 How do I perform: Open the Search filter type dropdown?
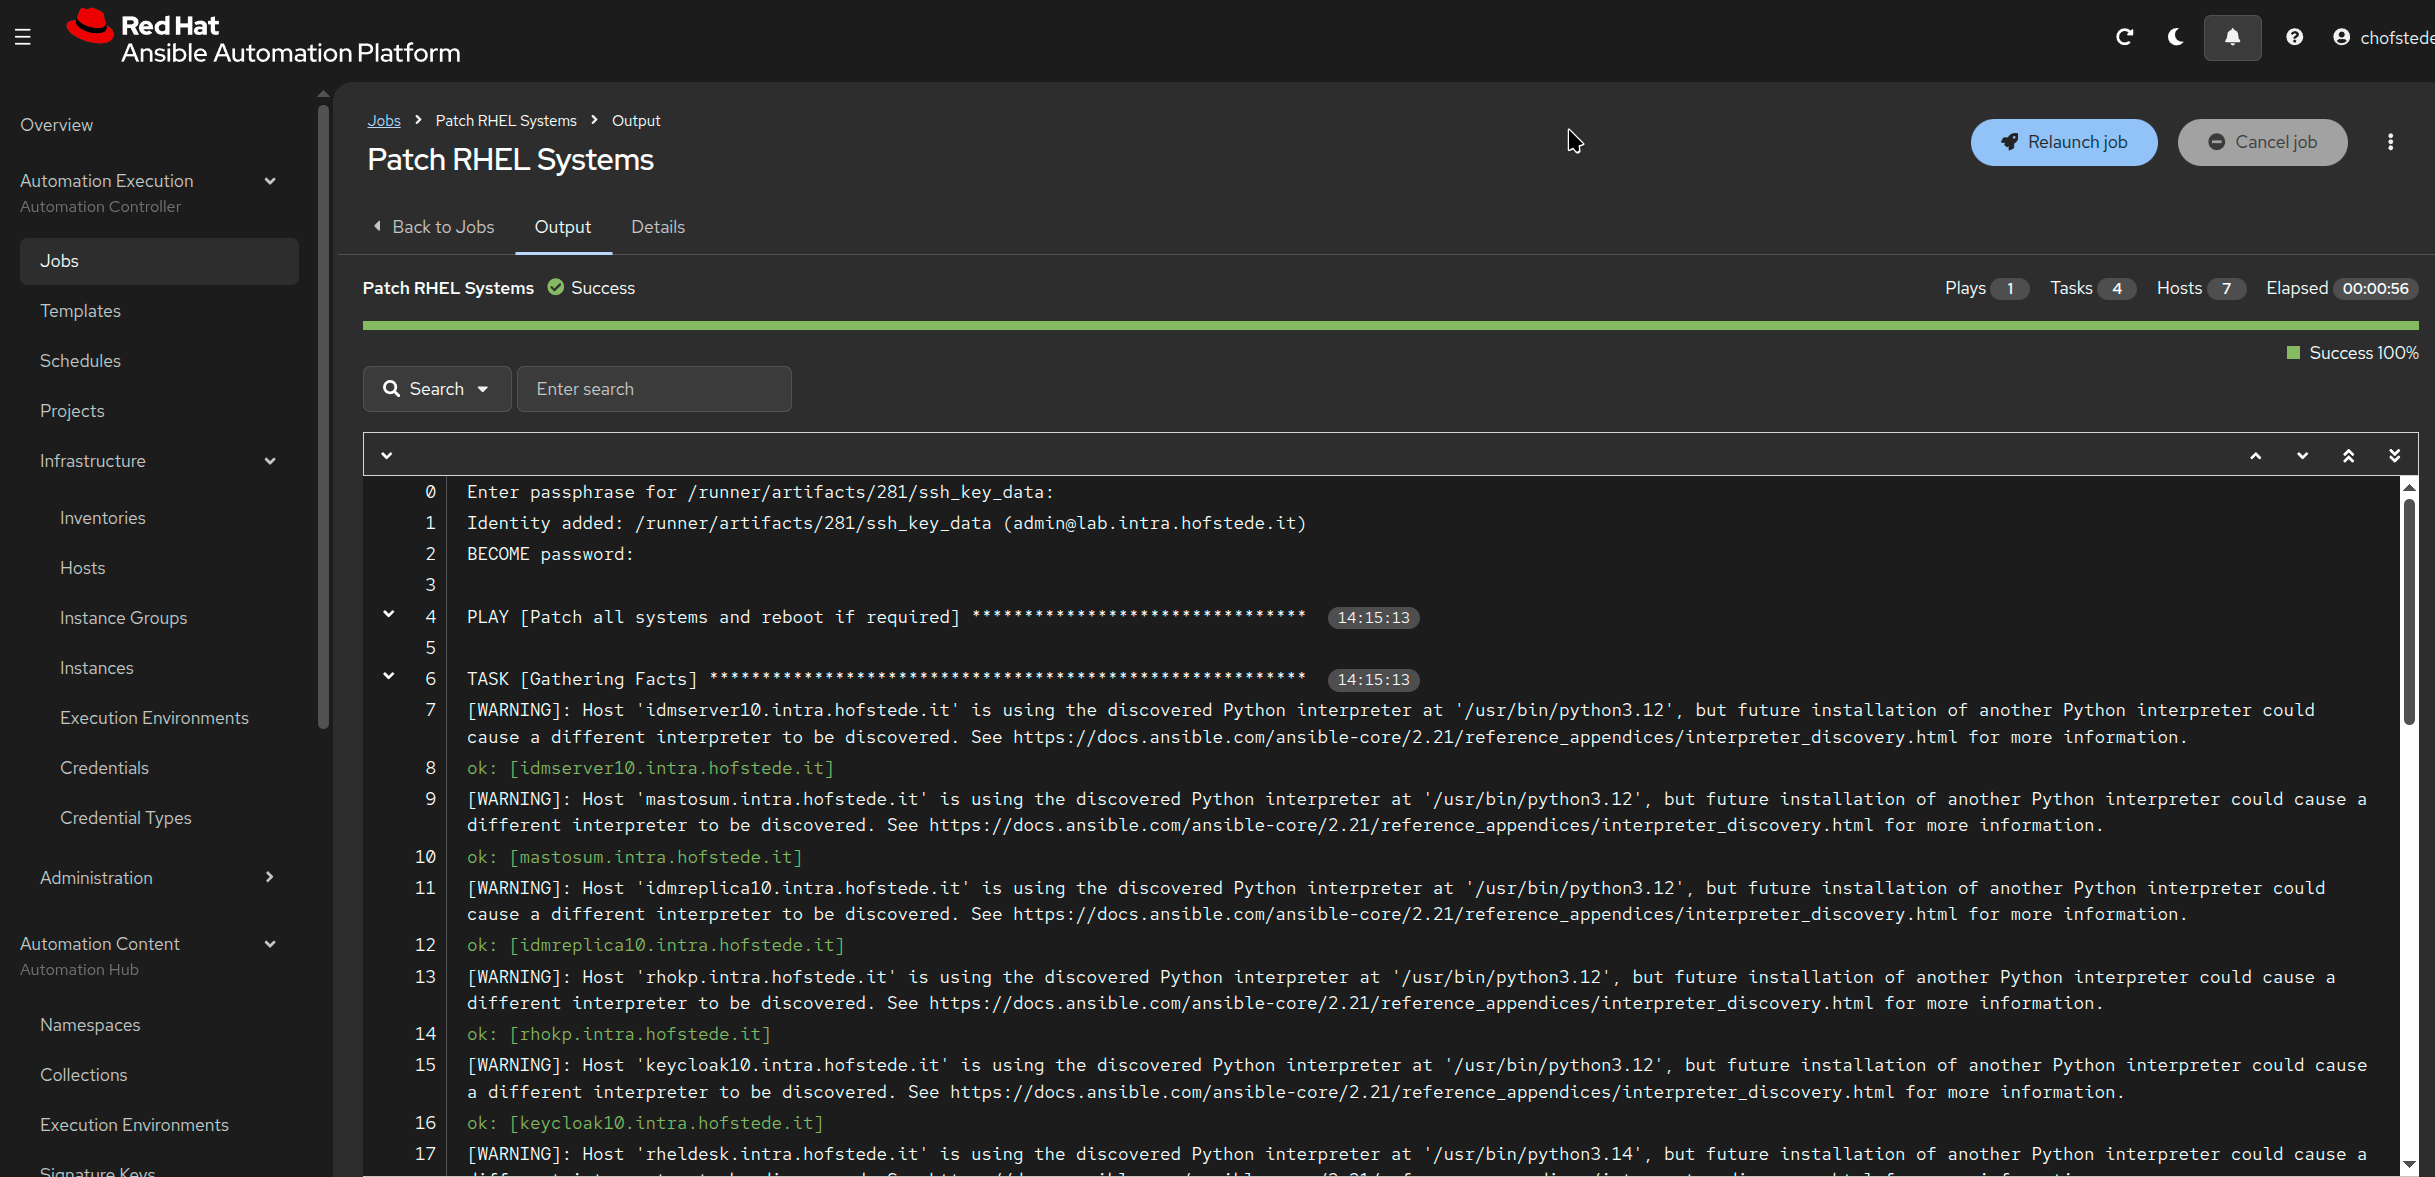pyautogui.click(x=437, y=389)
